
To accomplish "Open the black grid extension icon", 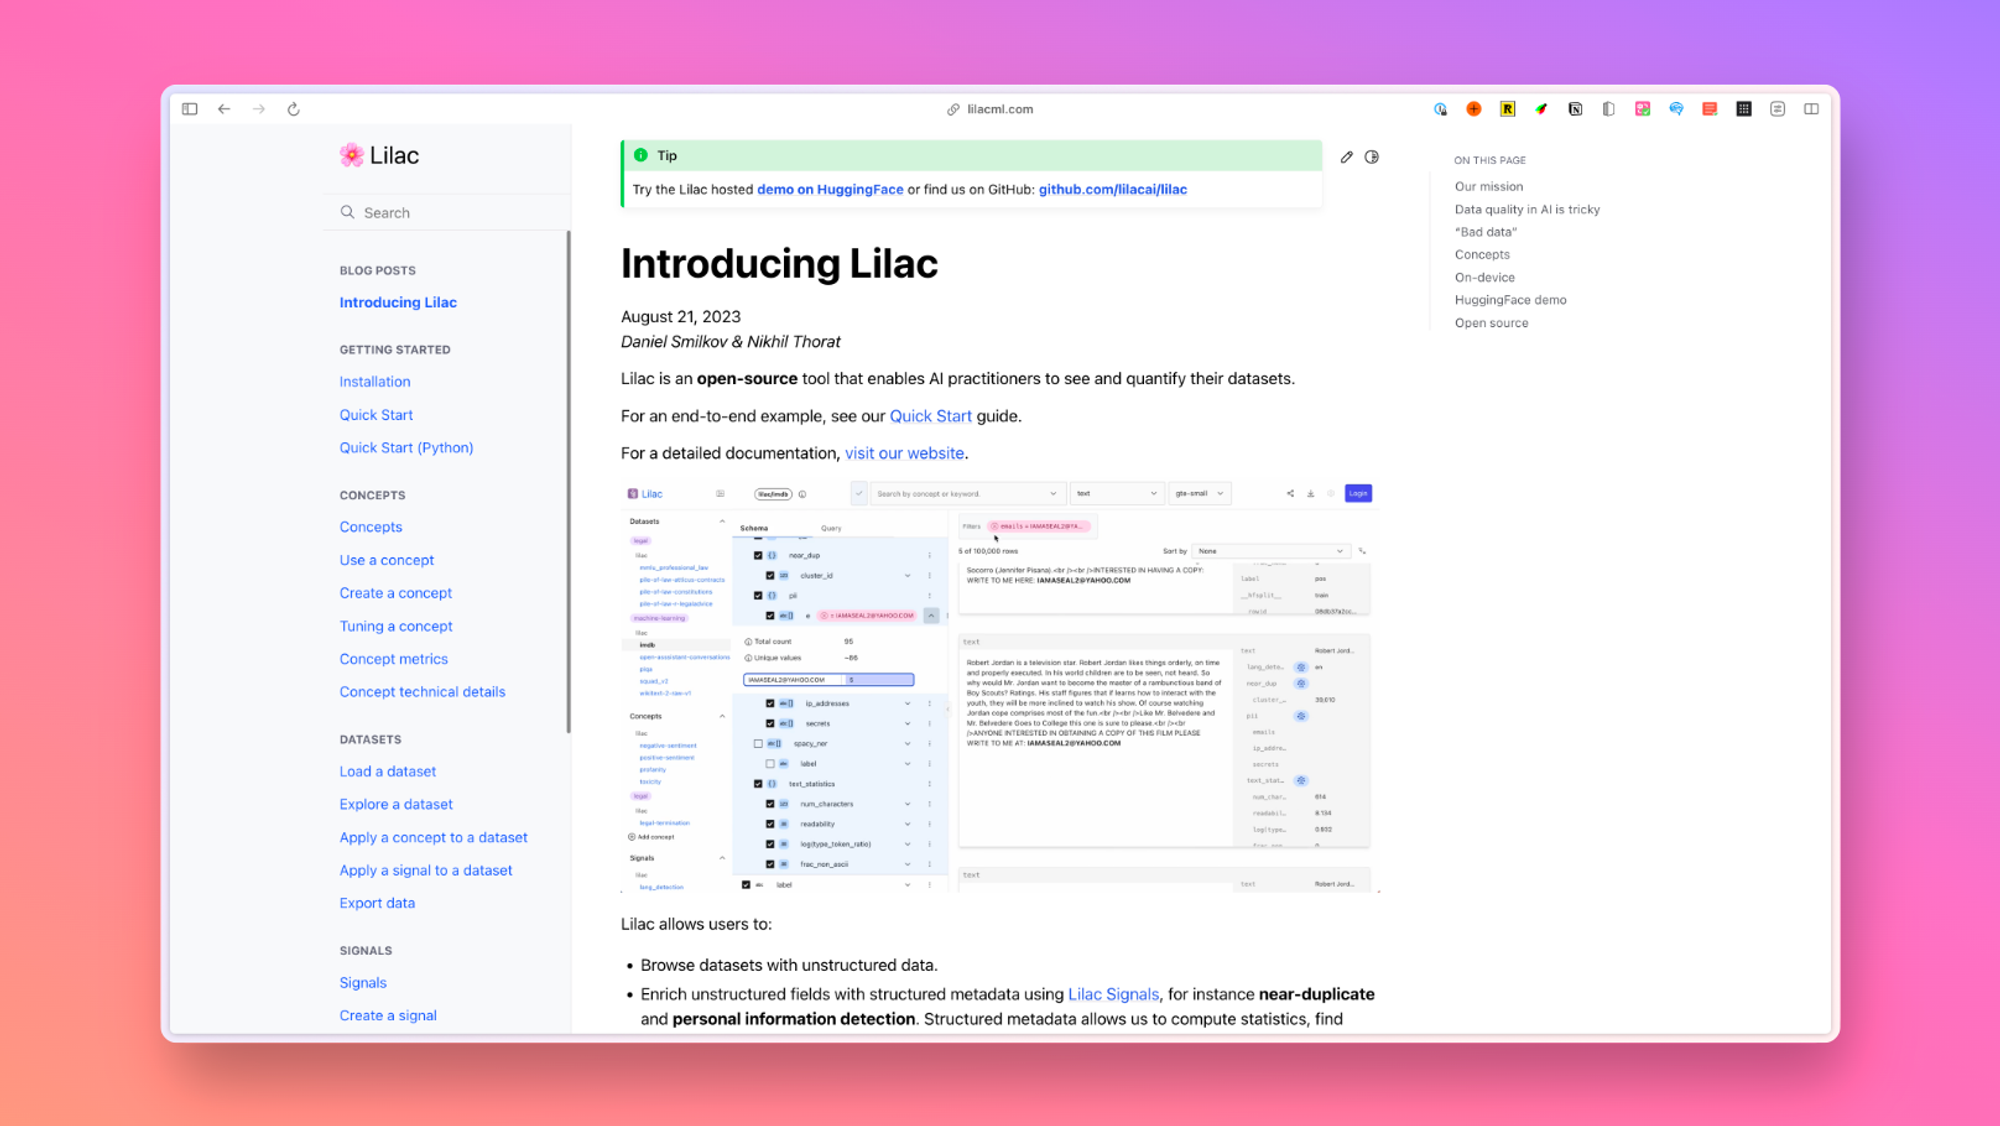I will tap(1744, 109).
